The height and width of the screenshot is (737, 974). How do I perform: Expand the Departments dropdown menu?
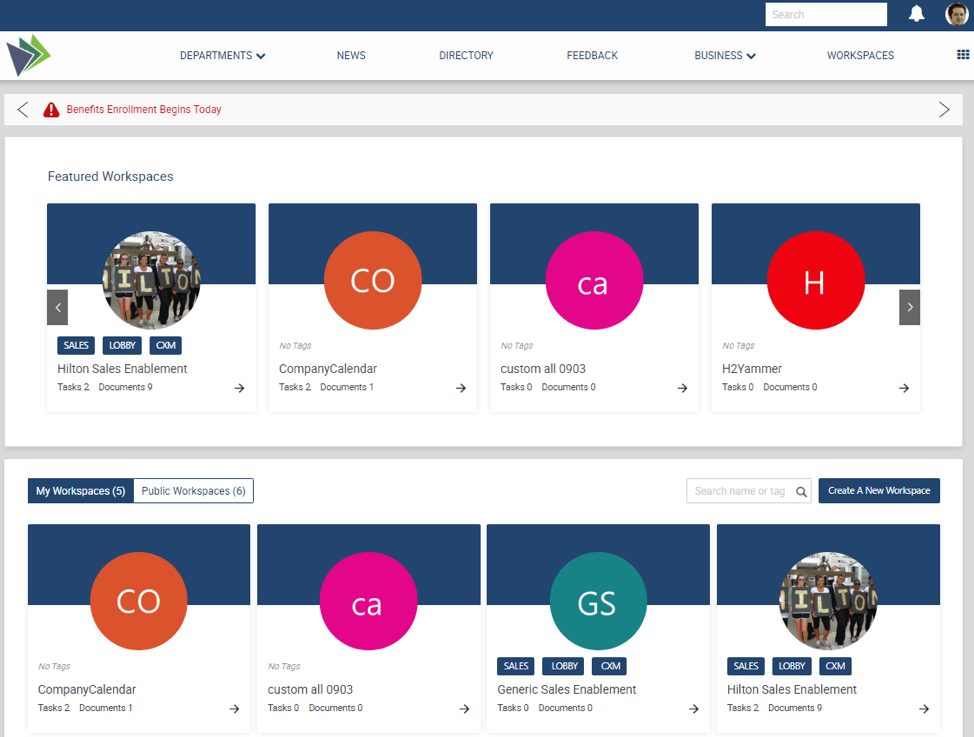pyautogui.click(x=222, y=56)
